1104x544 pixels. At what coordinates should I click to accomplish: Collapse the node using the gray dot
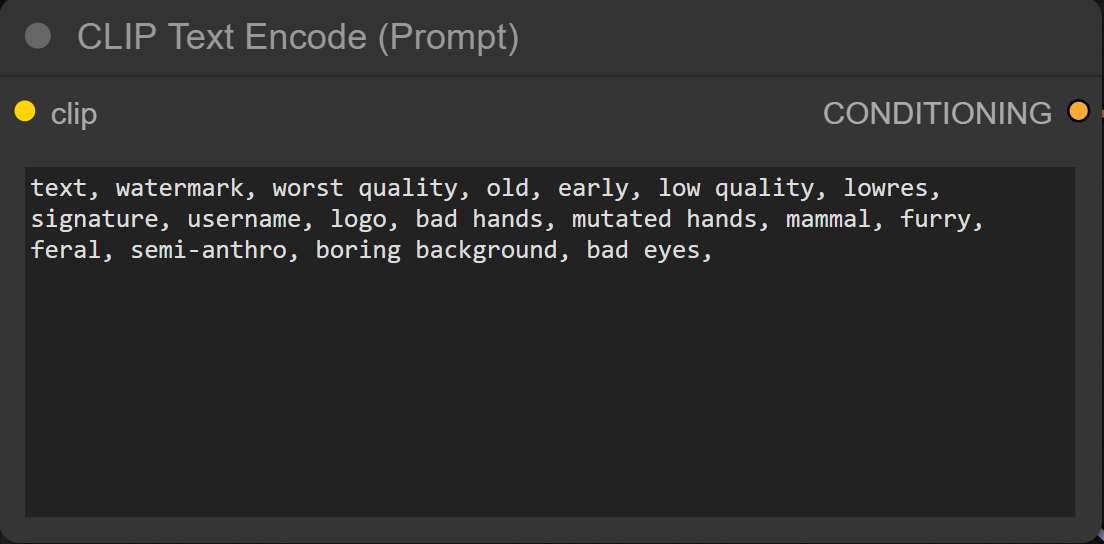38,37
